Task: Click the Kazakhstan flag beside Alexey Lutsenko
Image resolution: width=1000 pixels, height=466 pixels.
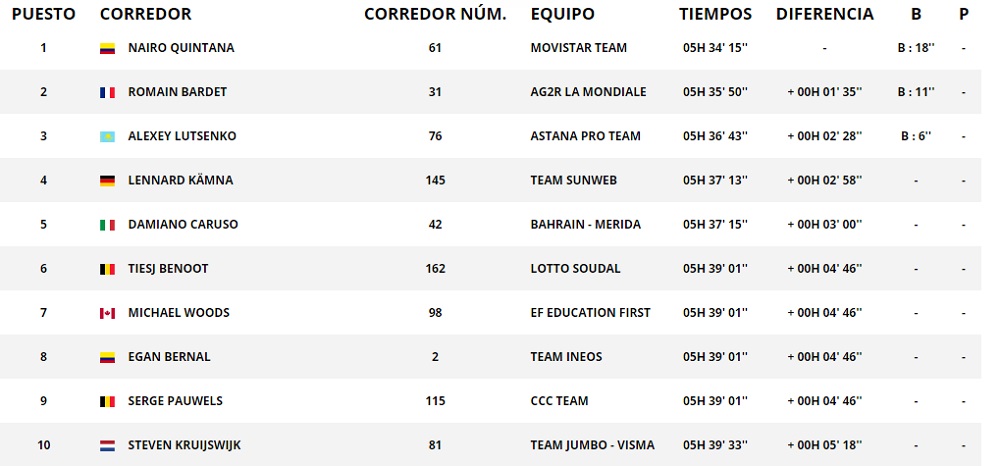Action: 107,136
